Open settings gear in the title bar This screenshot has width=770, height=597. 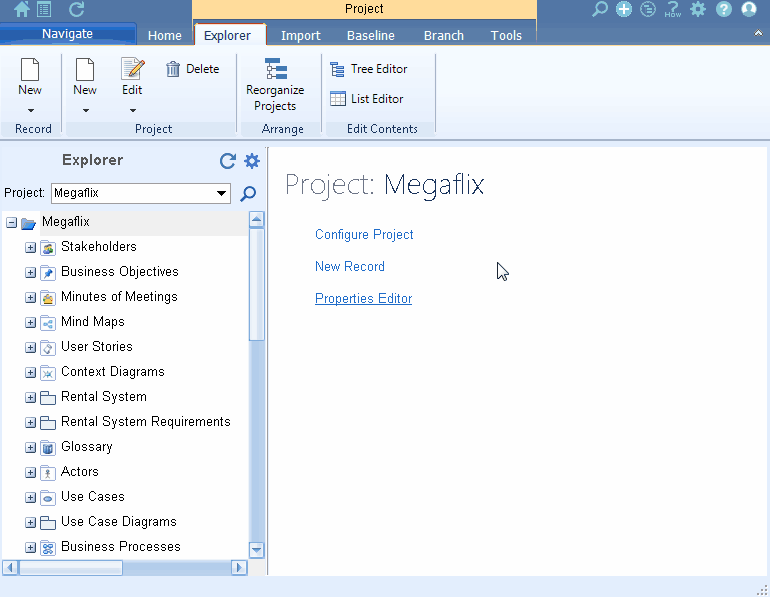click(698, 9)
